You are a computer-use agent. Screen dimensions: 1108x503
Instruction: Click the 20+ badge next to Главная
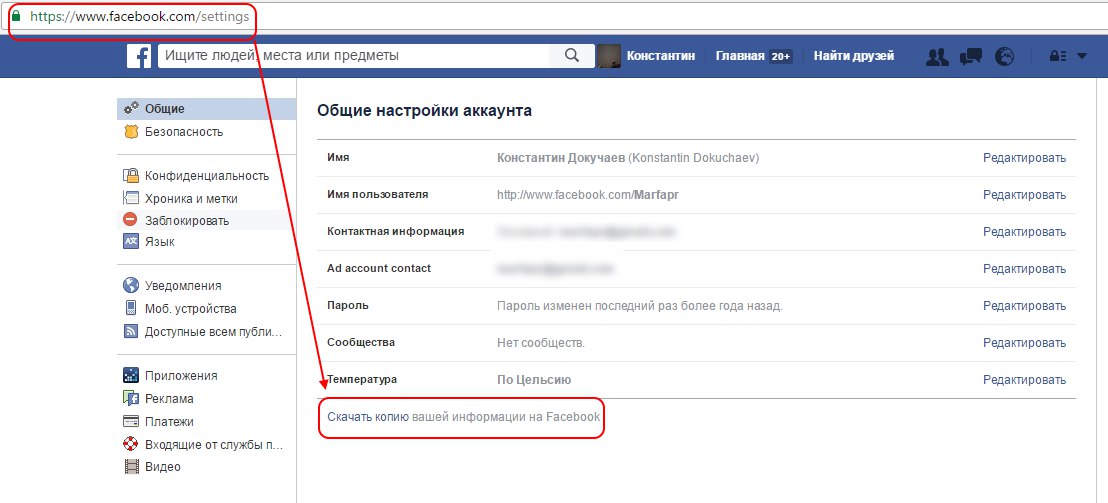[x=780, y=57]
